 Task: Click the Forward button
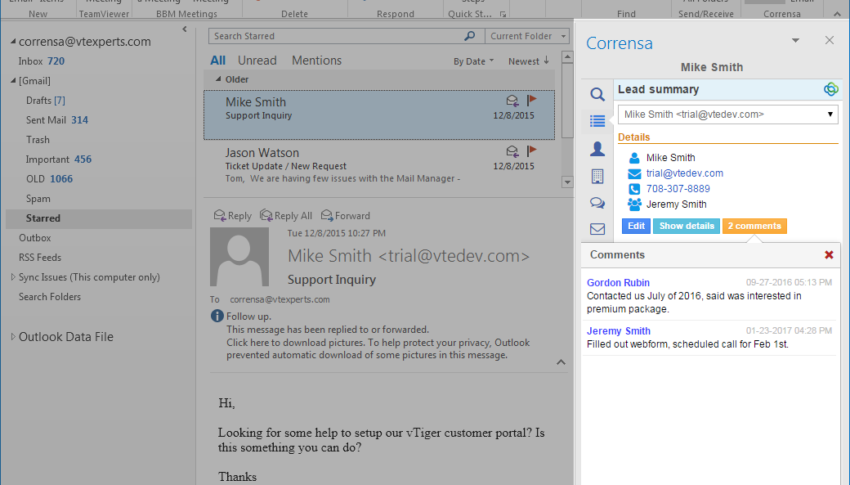point(346,216)
